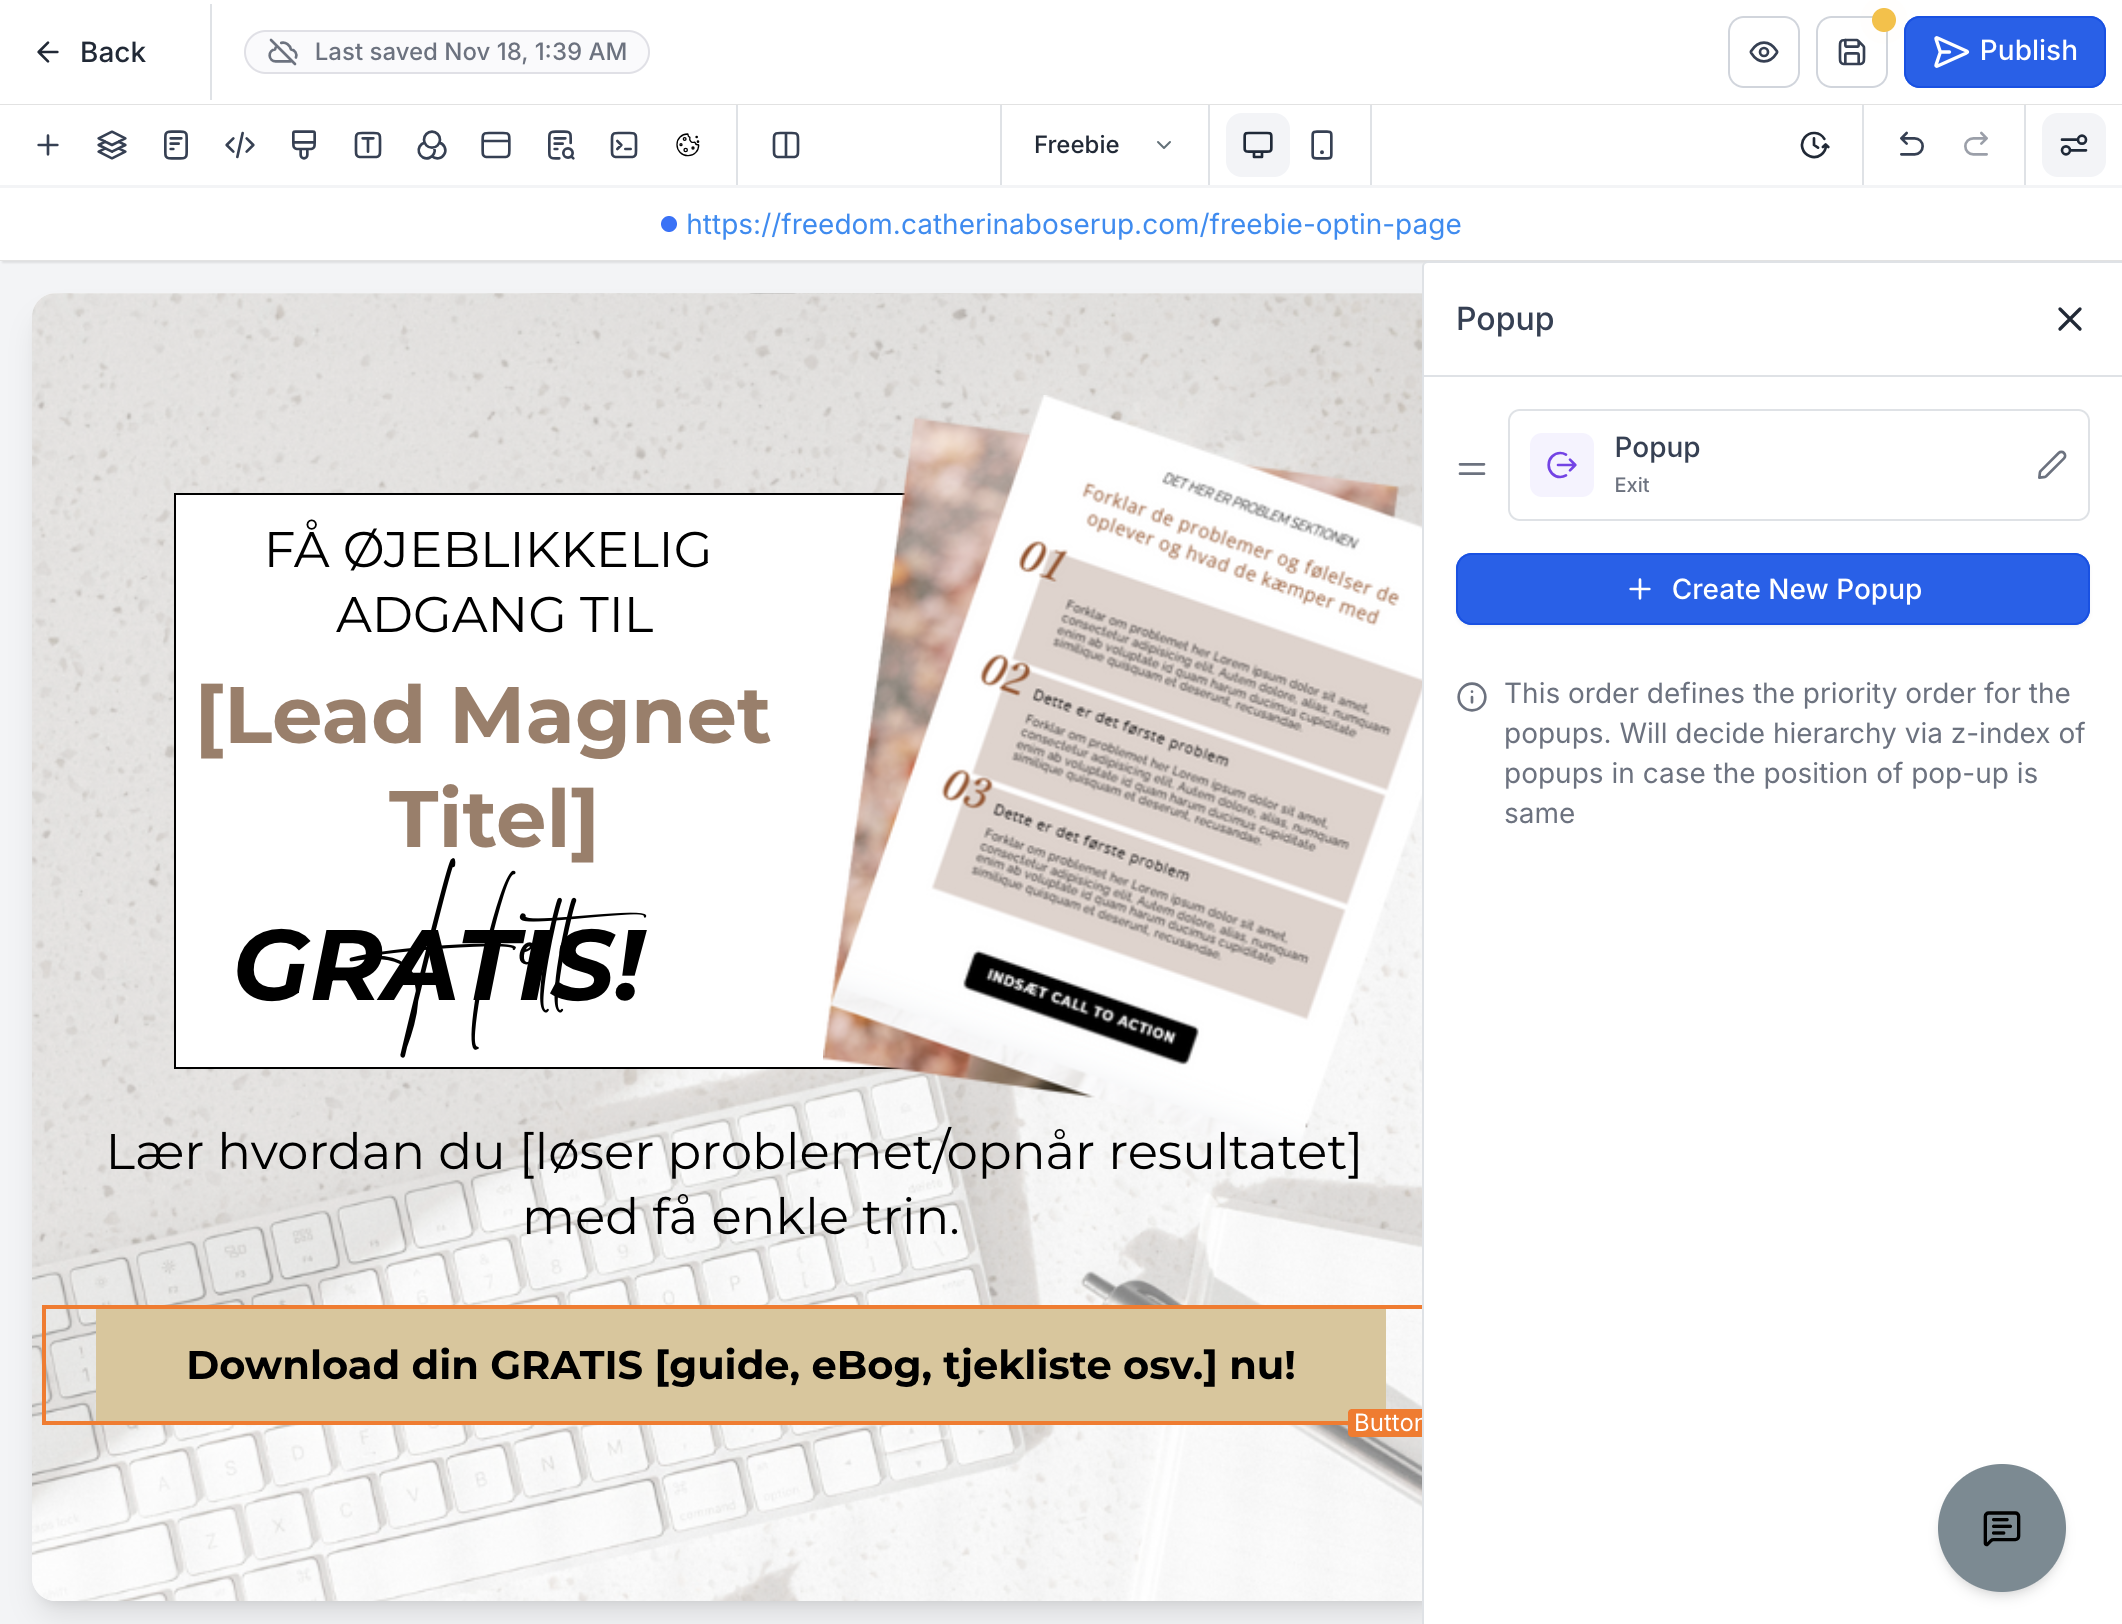The height and width of the screenshot is (1624, 2122).
Task: Redo the last action
Action: tap(1976, 145)
